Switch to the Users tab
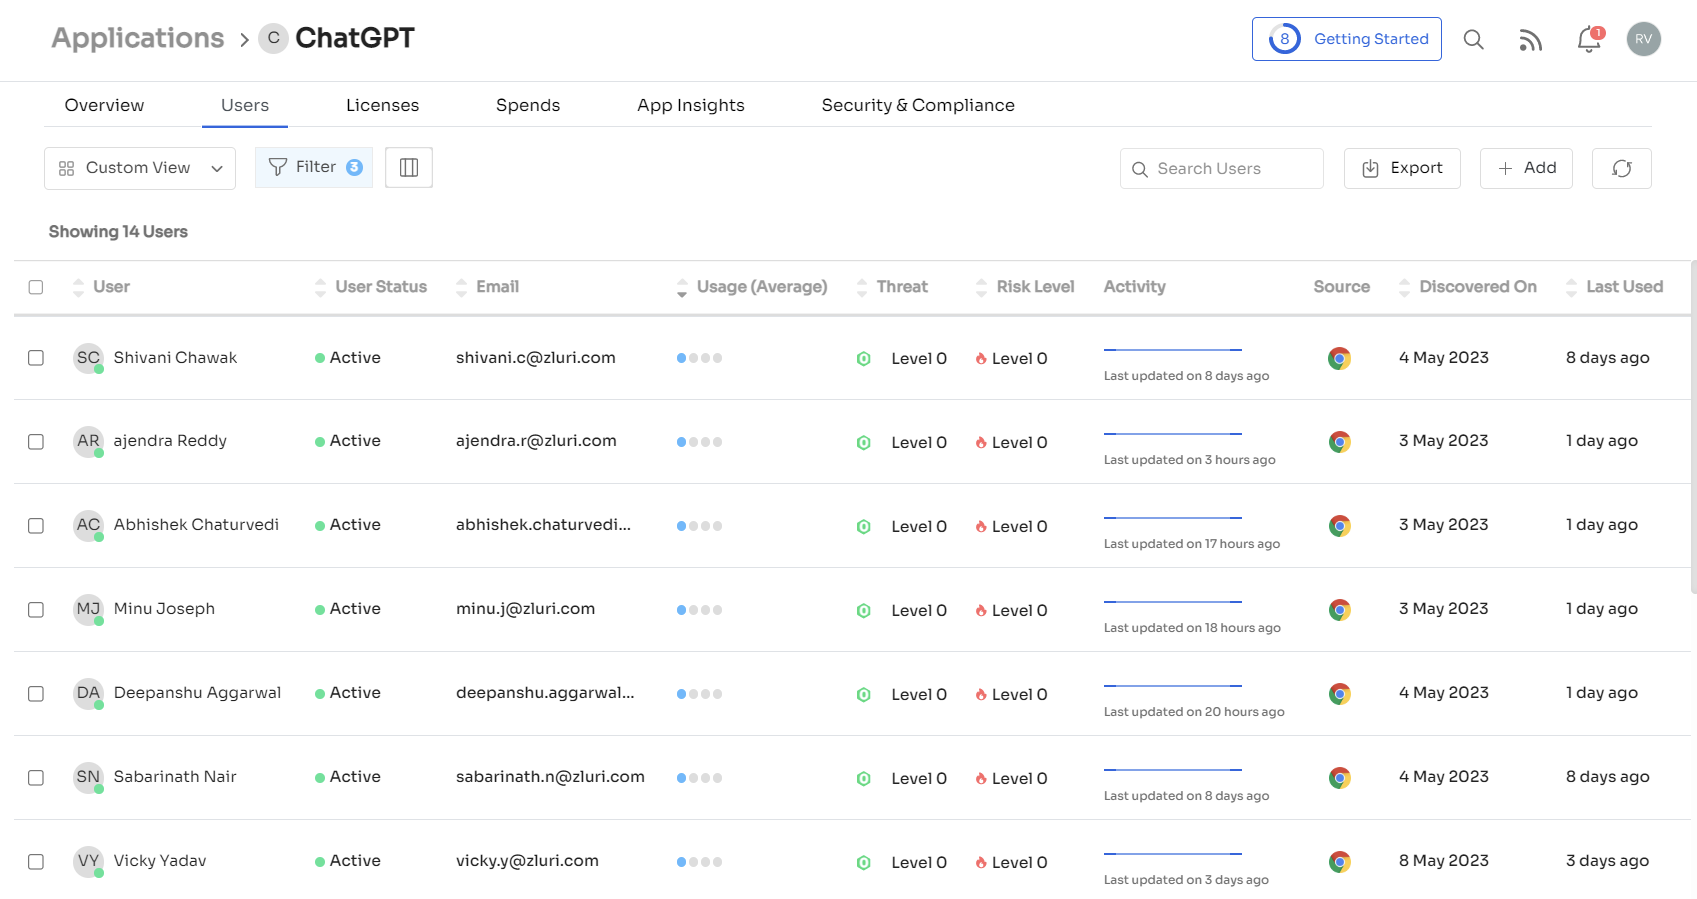 [x=245, y=105]
